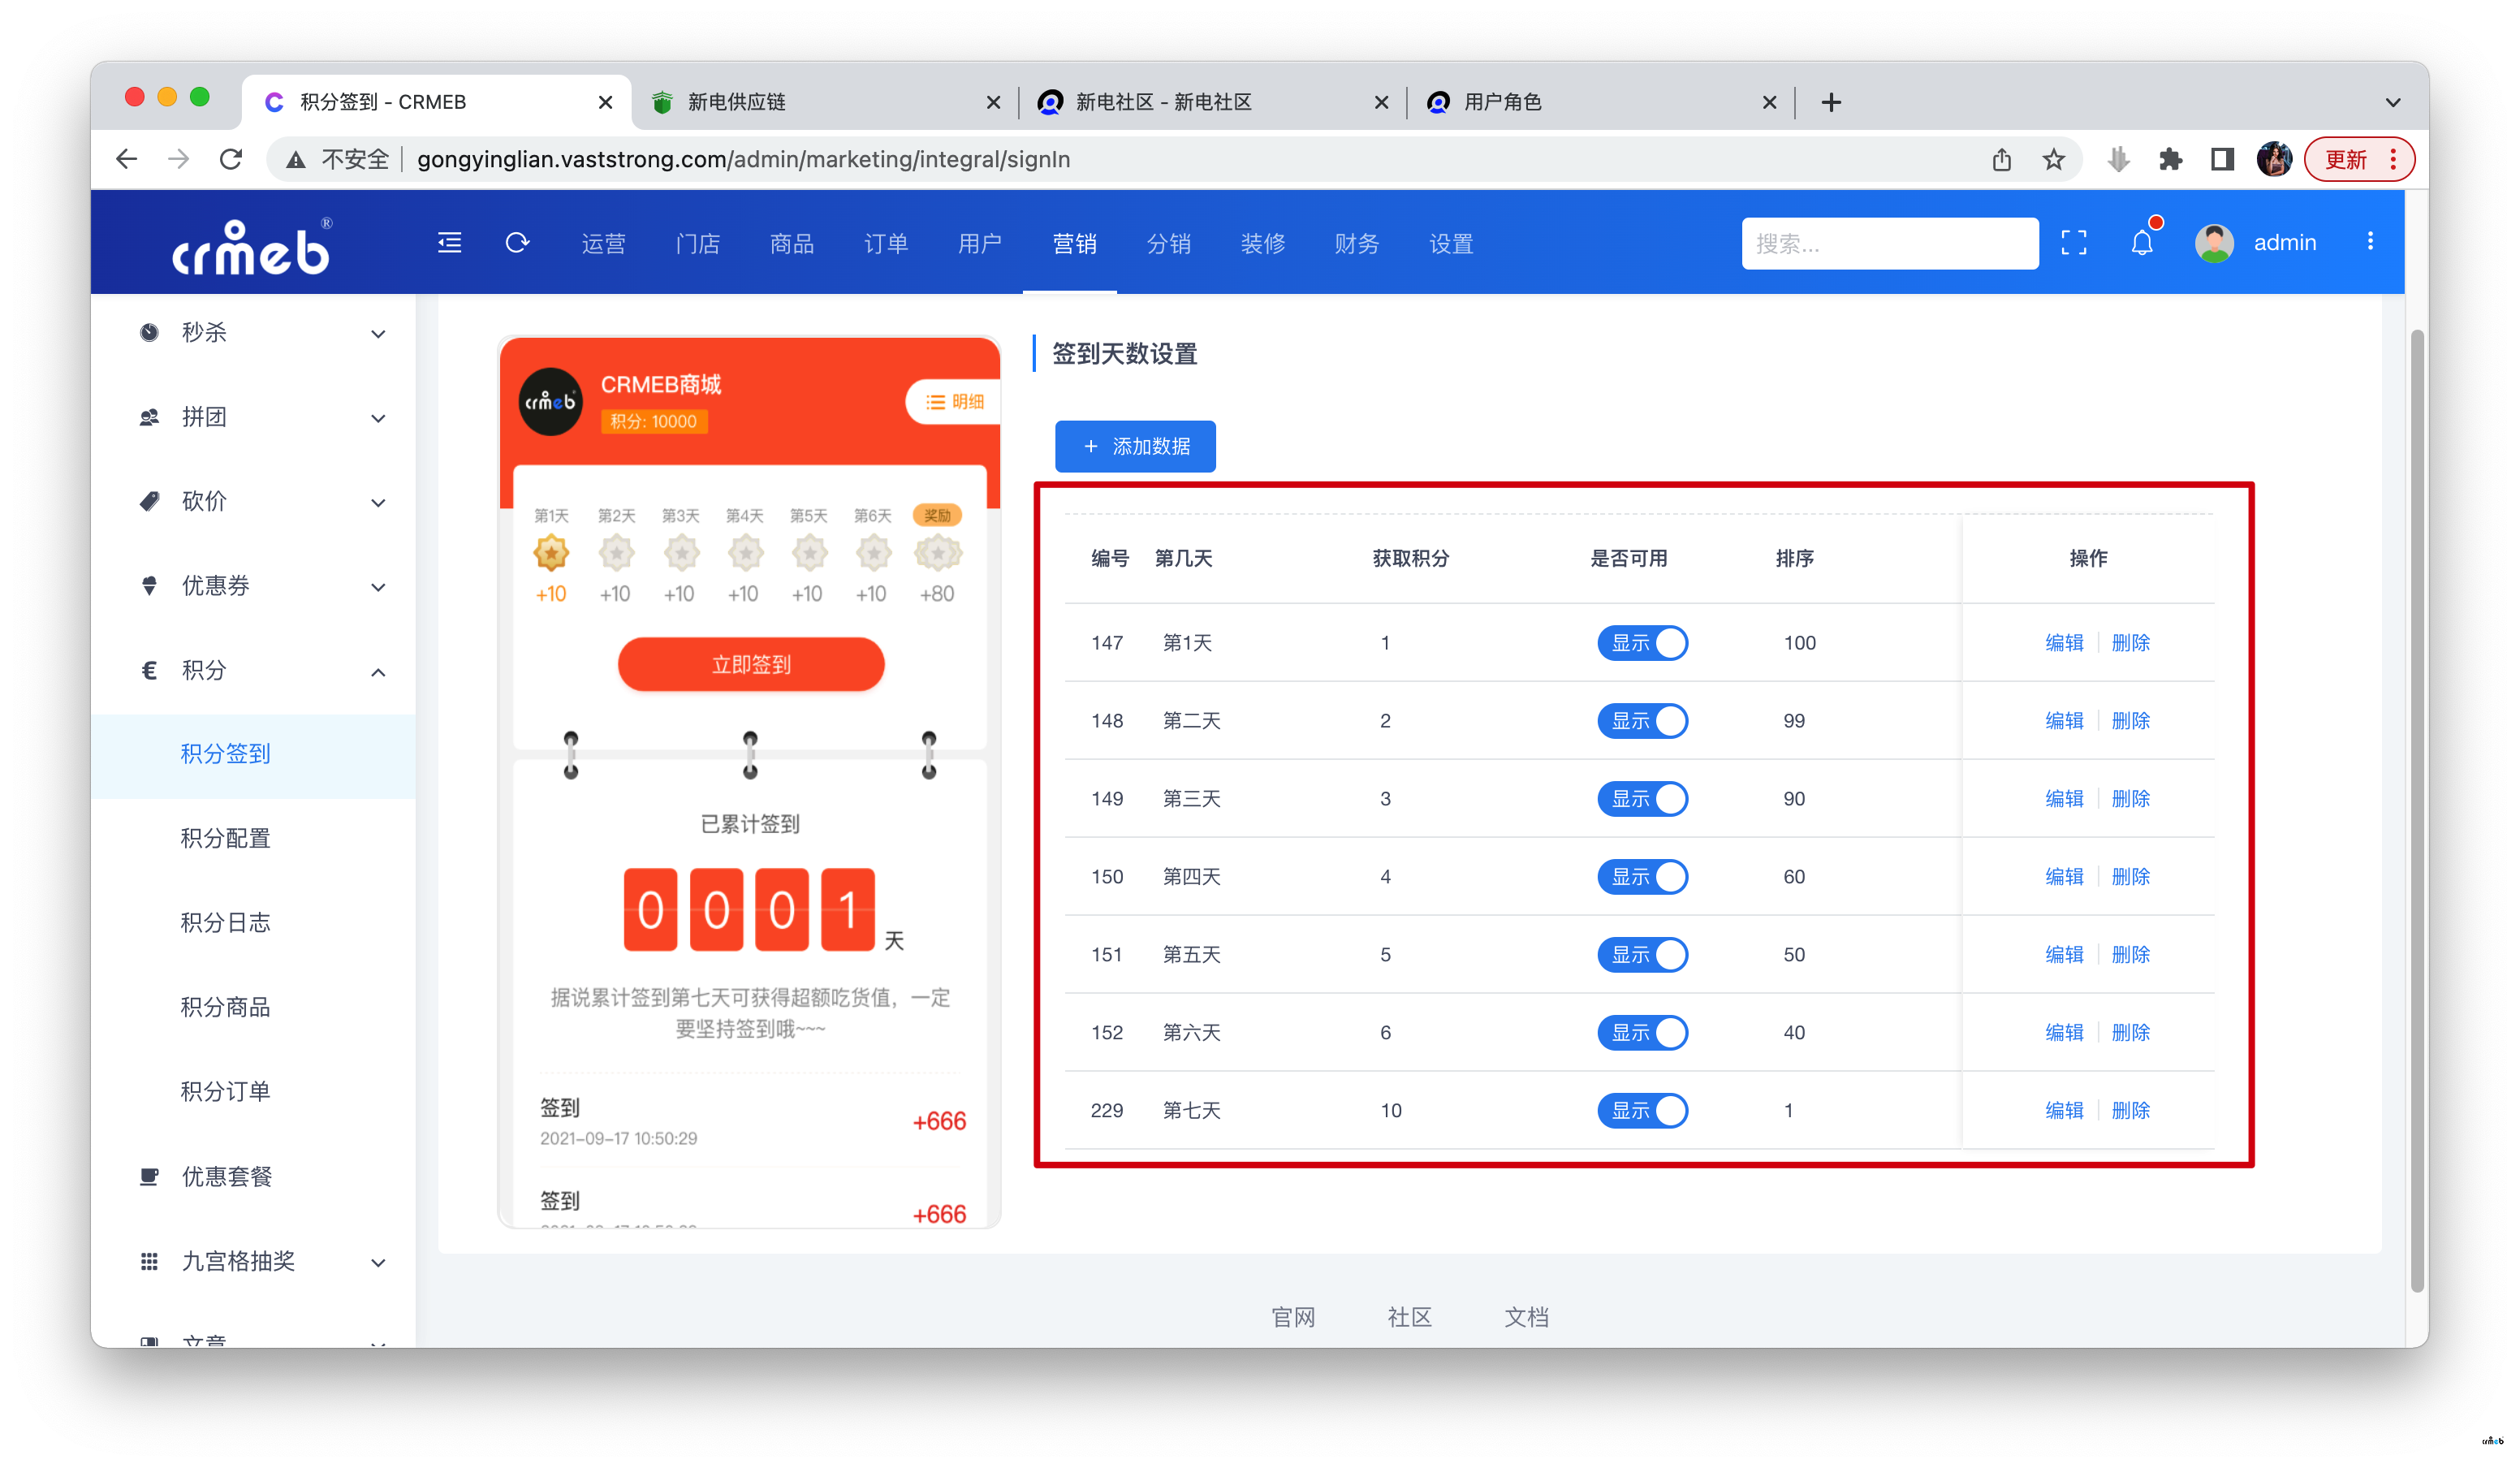Open the 门店 top menu
The height and width of the screenshot is (1468, 2520).
697,243
